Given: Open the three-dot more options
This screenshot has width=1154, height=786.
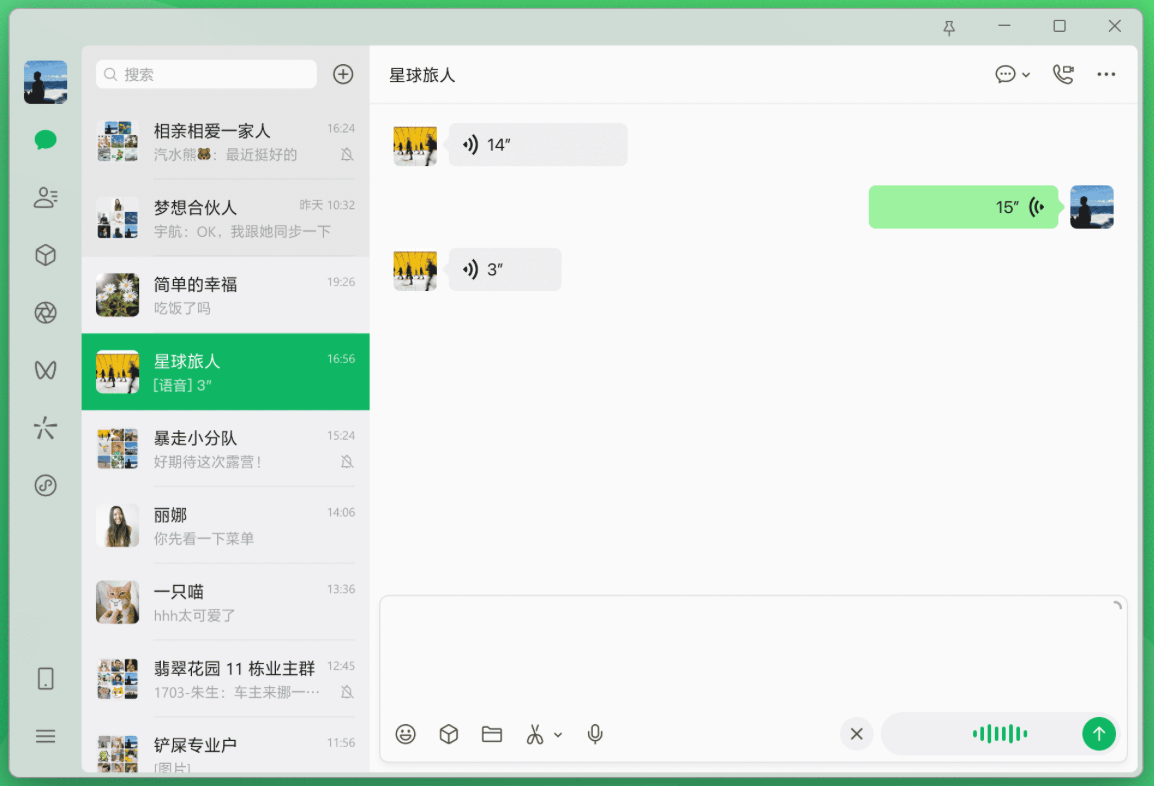Looking at the screenshot, I should click(x=1106, y=74).
